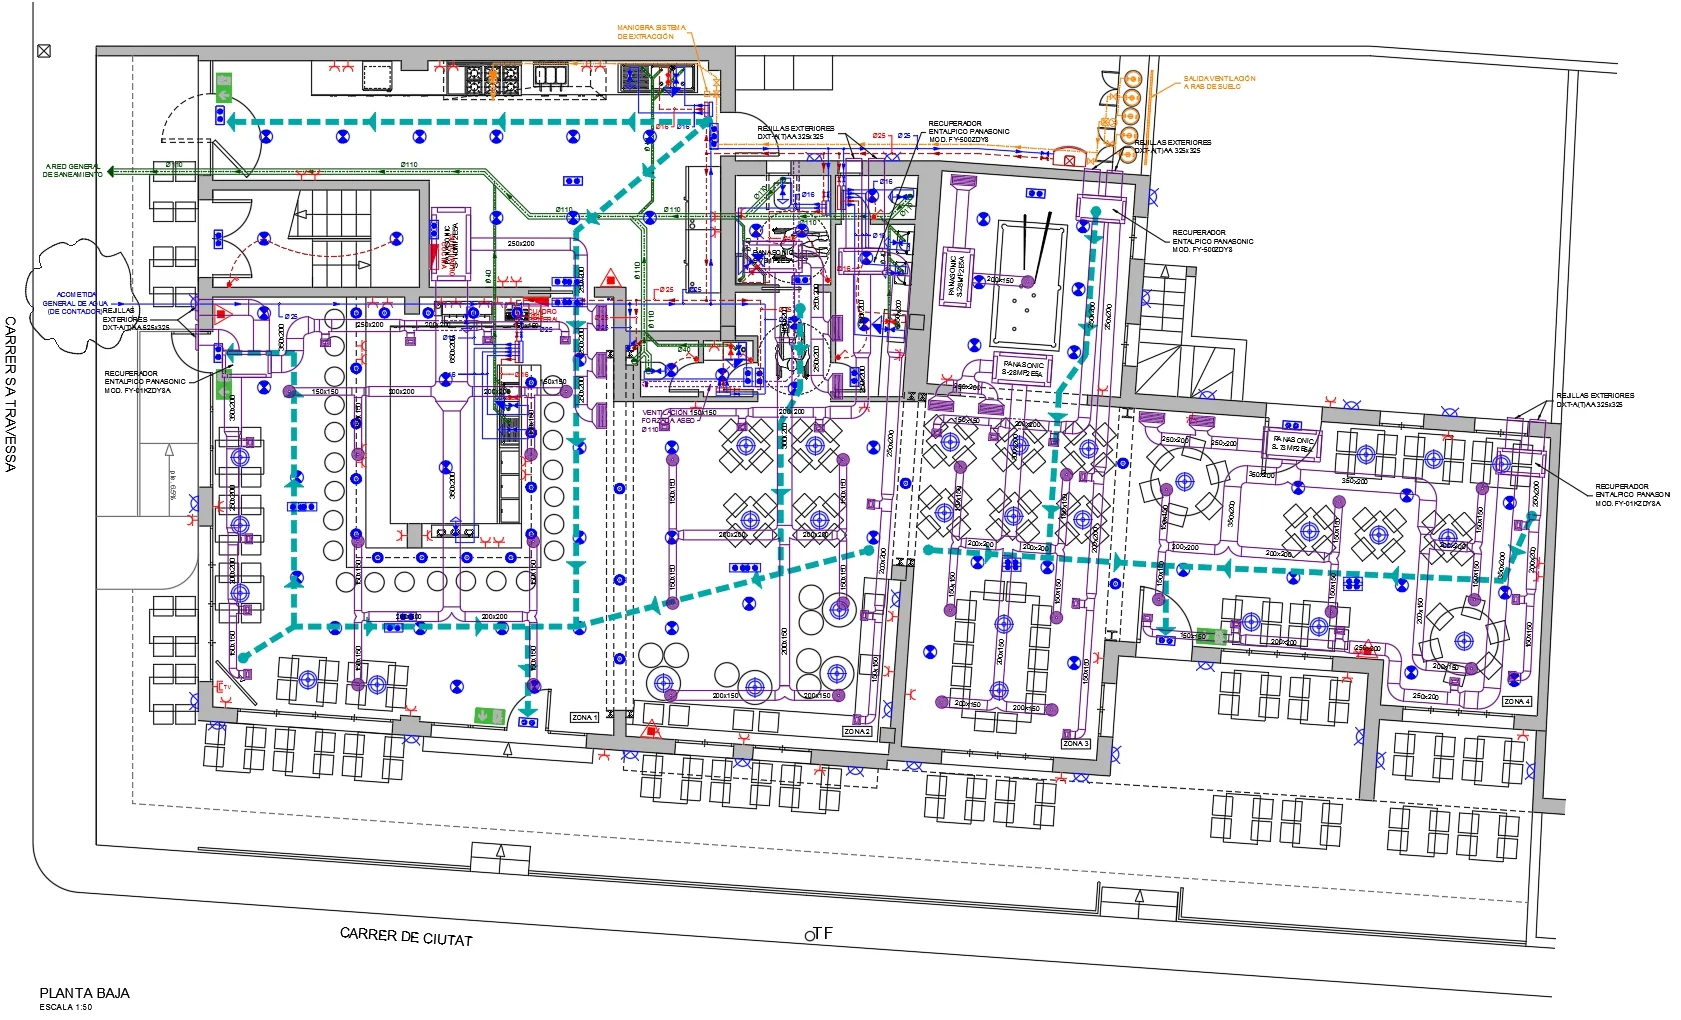1681x1020 pixels.
Task: Select the kitchen stove burners symbol
Action: tap(490, 80)
